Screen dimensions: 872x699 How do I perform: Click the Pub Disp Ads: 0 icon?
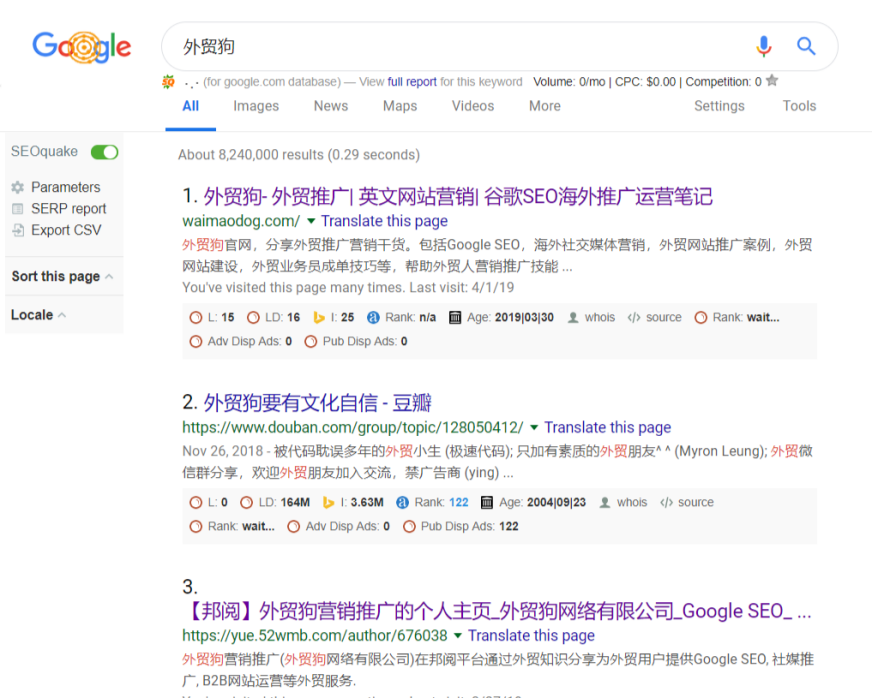[x=311, y=341]
